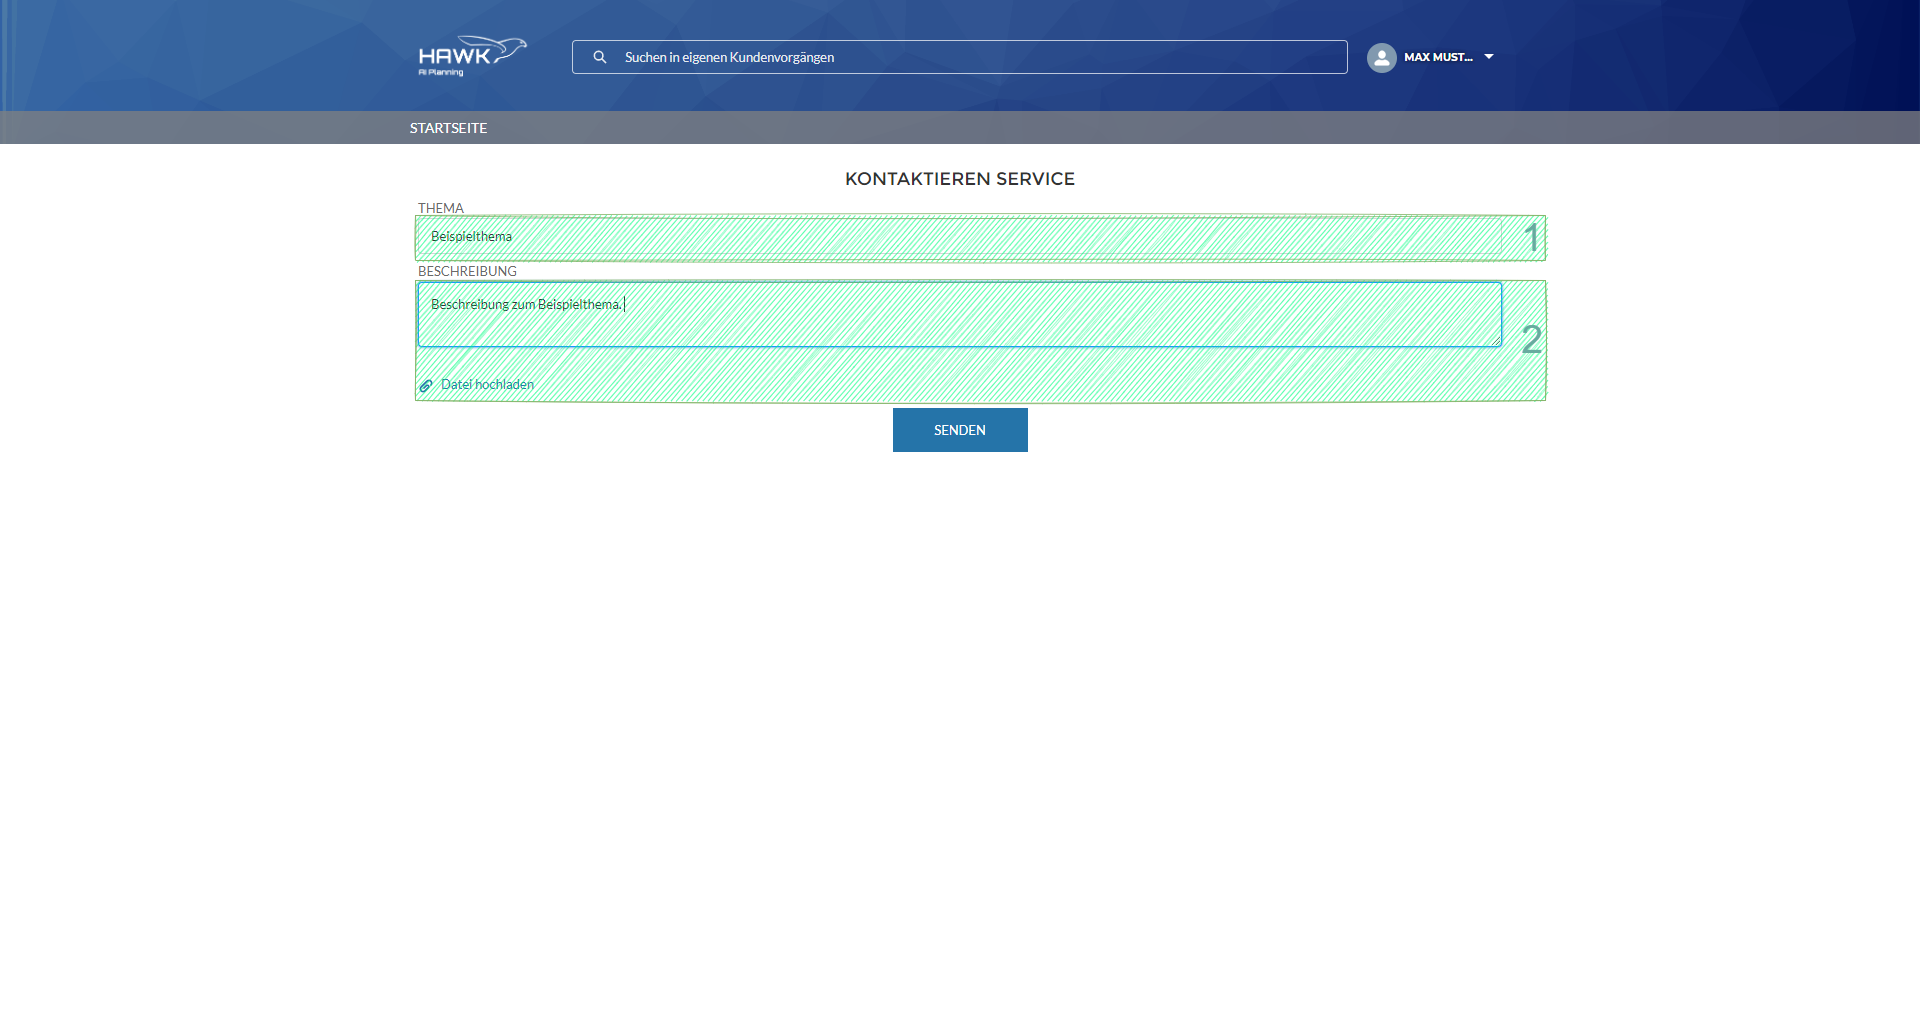Click the KONTAKTIEREN SERVICE heading

(x=960, y=179)
